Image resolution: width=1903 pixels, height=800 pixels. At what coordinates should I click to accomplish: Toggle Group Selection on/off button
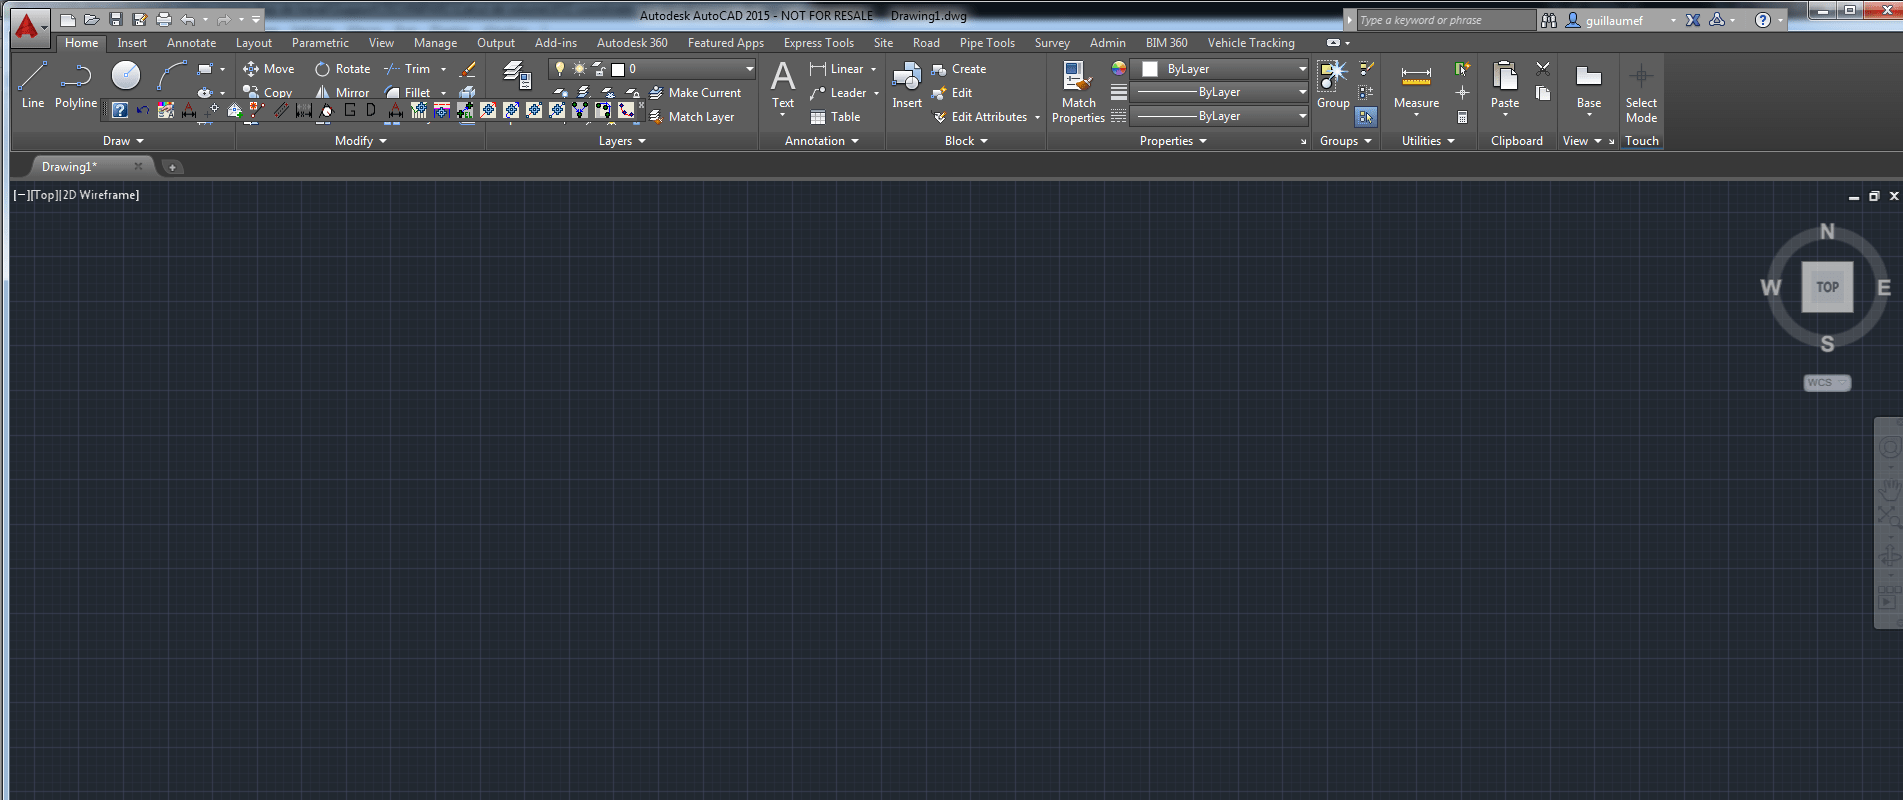[1366, 117]
